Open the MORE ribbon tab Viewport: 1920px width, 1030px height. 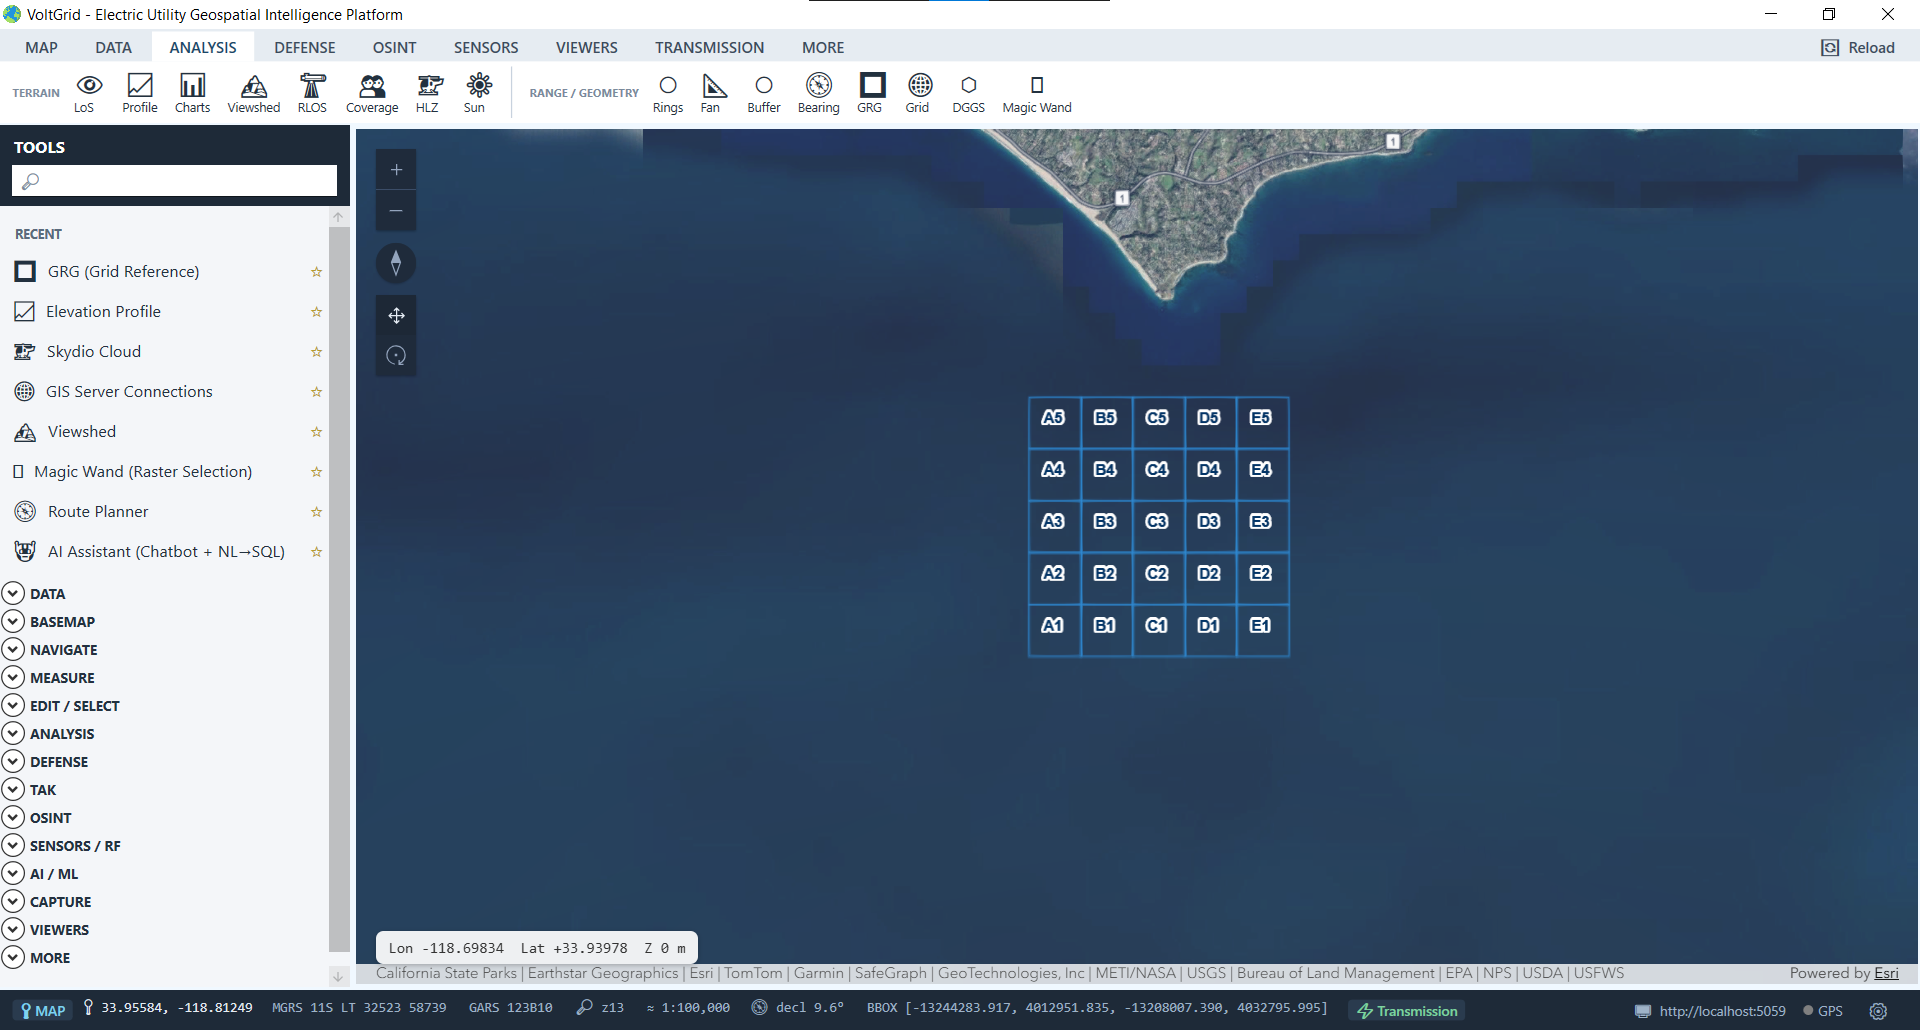[x=823, y=48]
